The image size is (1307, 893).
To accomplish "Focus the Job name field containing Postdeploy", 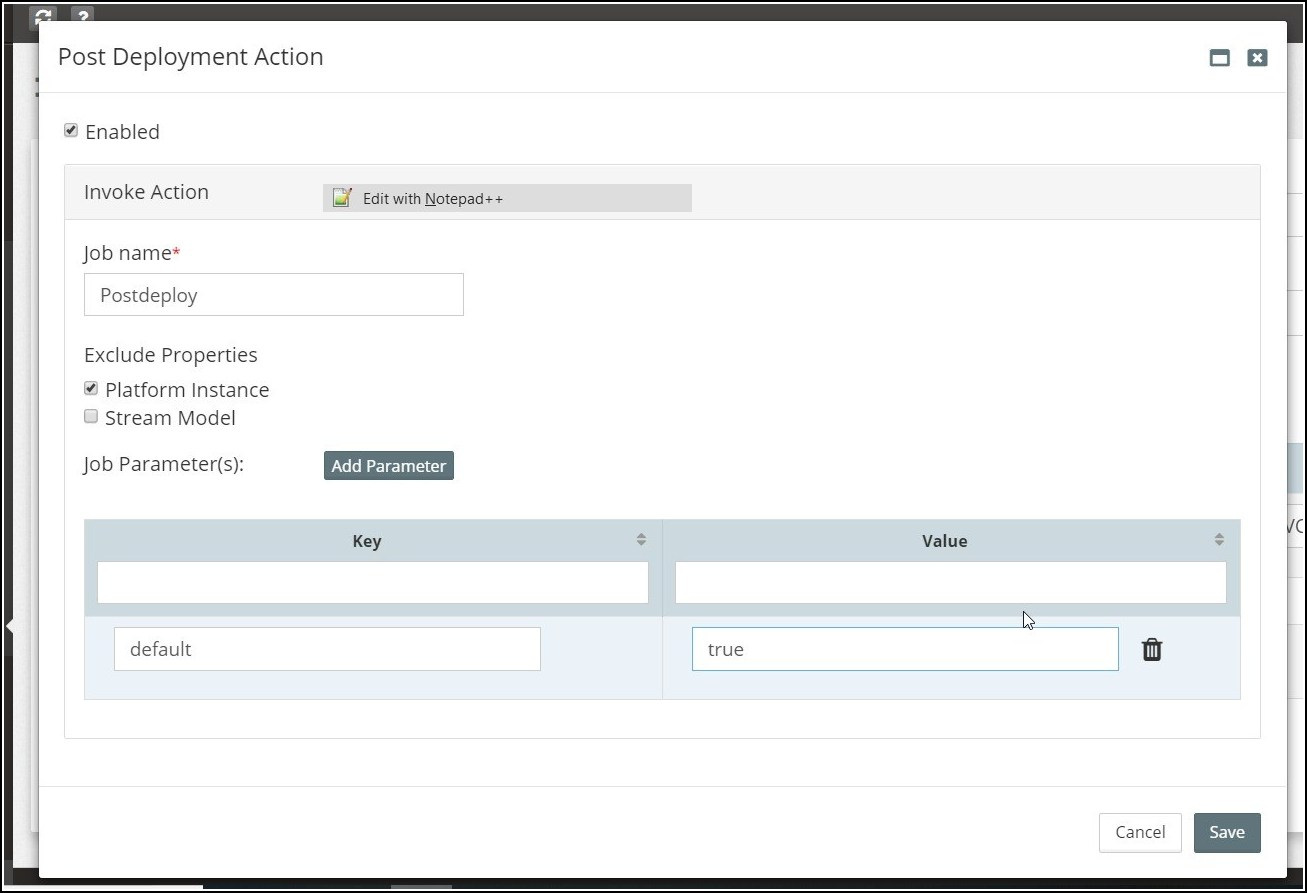I will click(x=273, y=295).
